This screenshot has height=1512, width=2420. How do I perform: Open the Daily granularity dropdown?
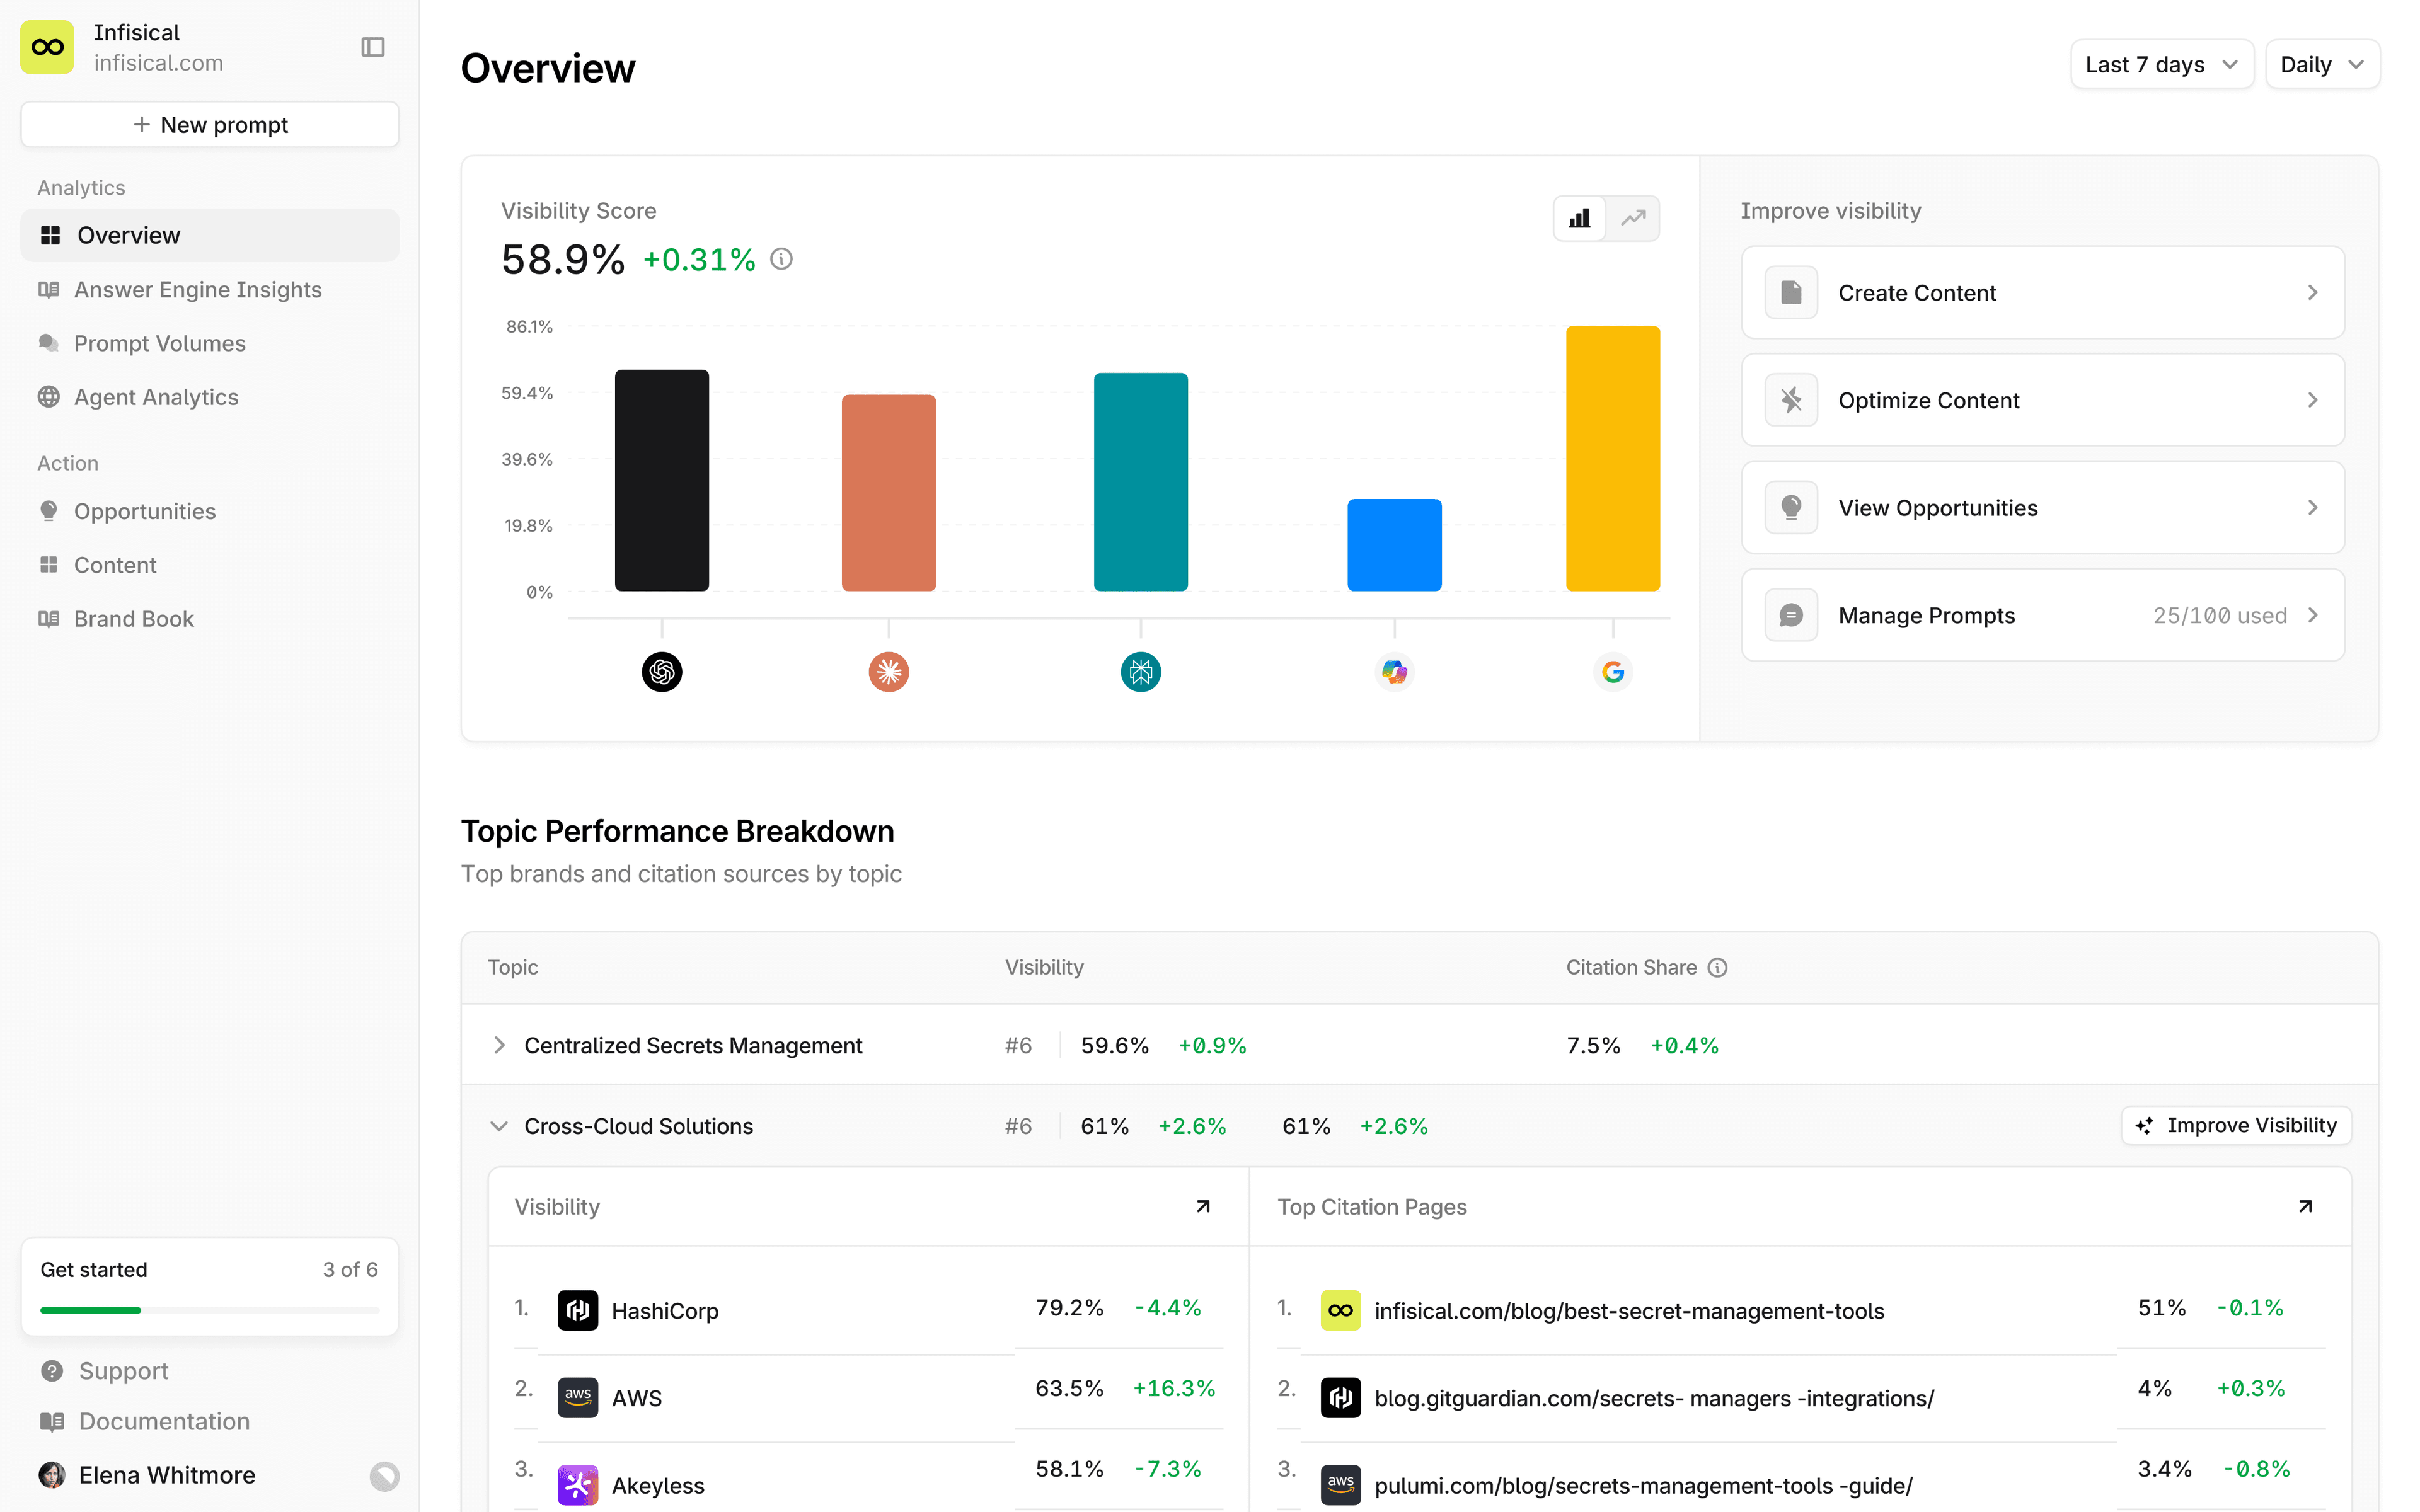pos(2321,65)
